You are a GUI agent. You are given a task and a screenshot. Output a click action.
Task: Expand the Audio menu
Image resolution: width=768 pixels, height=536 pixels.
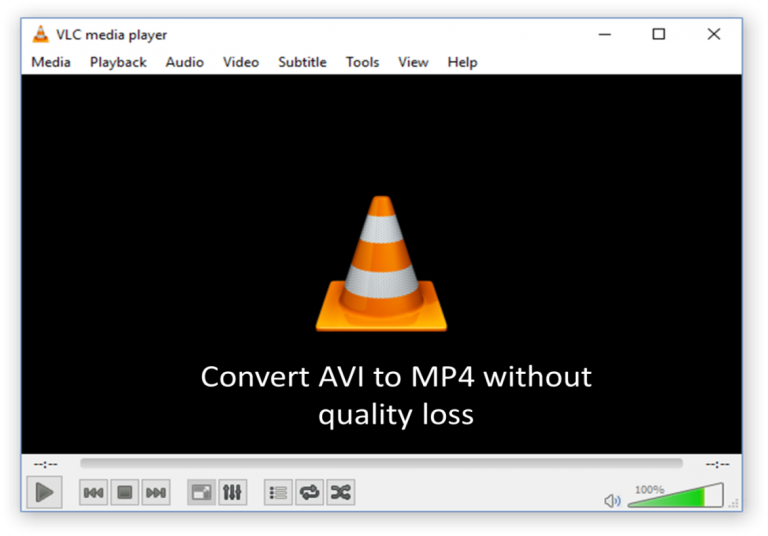pos(184,62)
